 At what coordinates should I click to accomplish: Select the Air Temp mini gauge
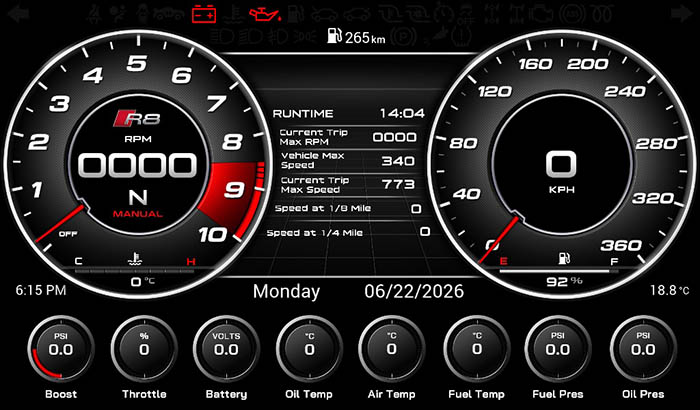point(392,348)
